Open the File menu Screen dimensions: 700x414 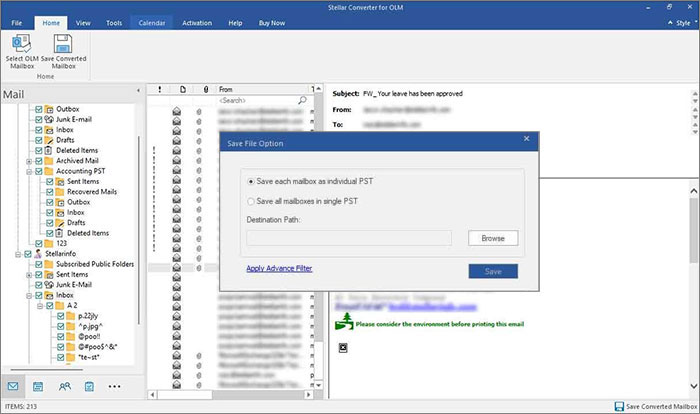coord(17,23)
